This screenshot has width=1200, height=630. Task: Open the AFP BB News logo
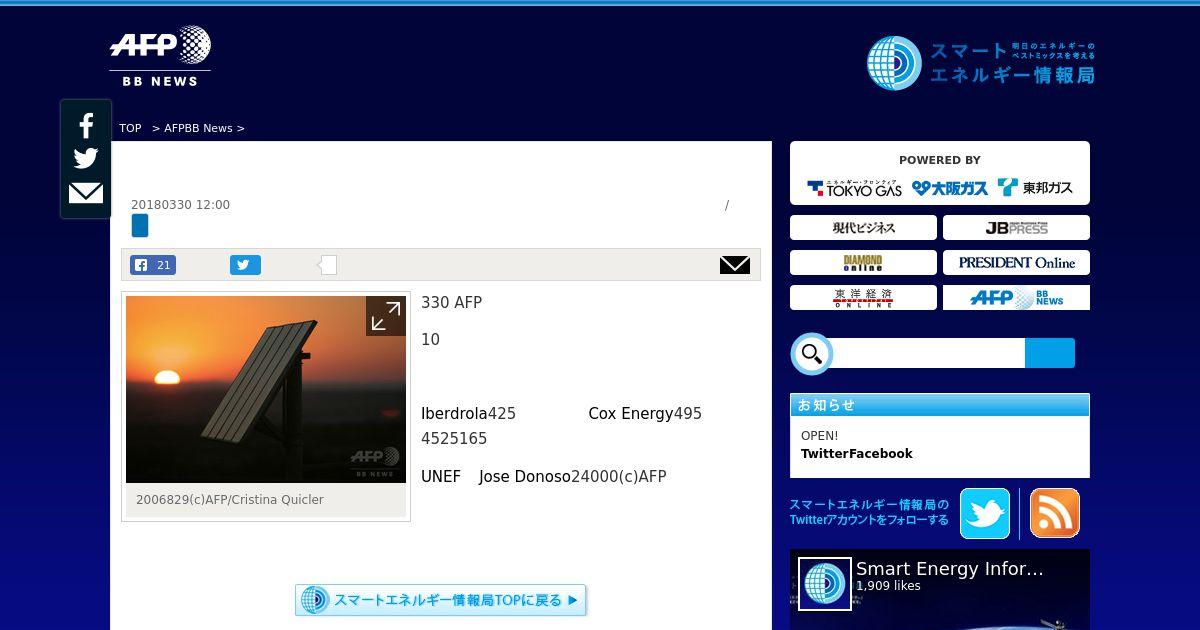pos(160,56)
